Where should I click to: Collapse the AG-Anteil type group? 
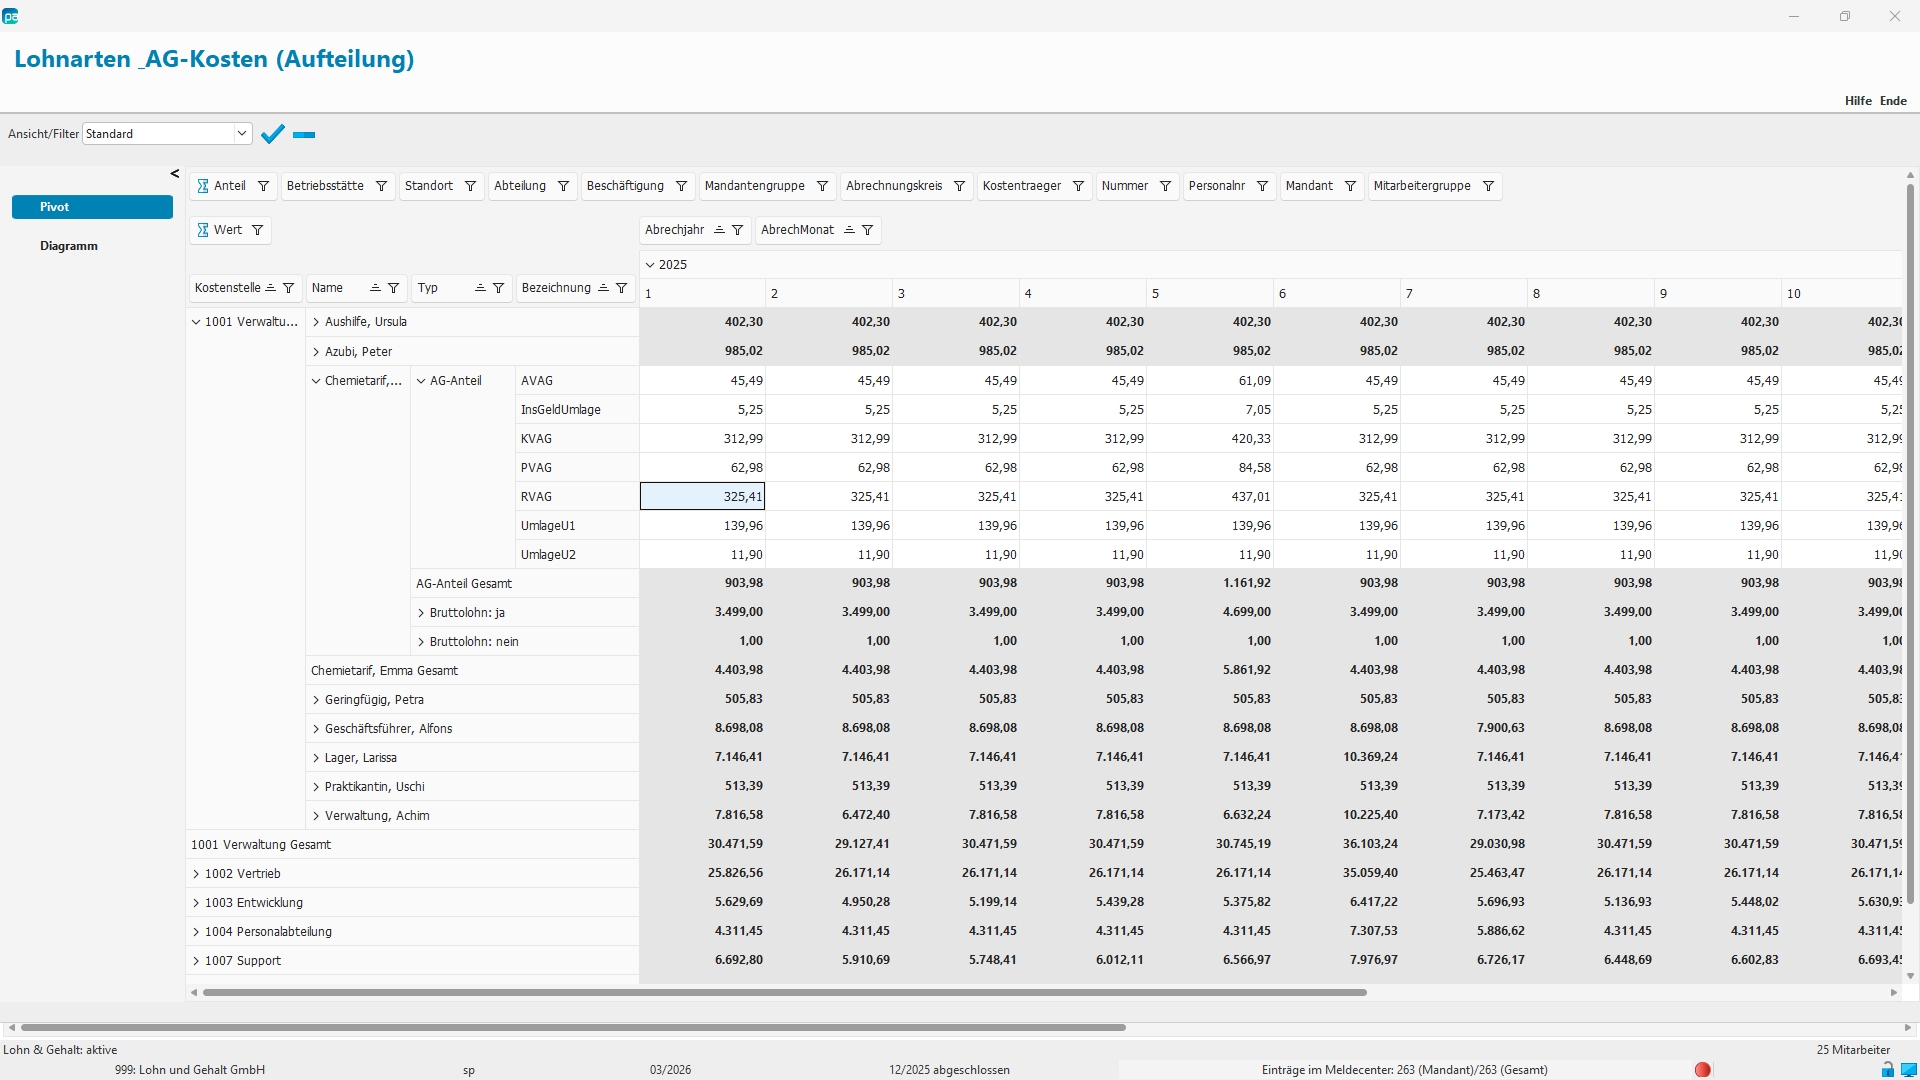click(x=421, y=381)
